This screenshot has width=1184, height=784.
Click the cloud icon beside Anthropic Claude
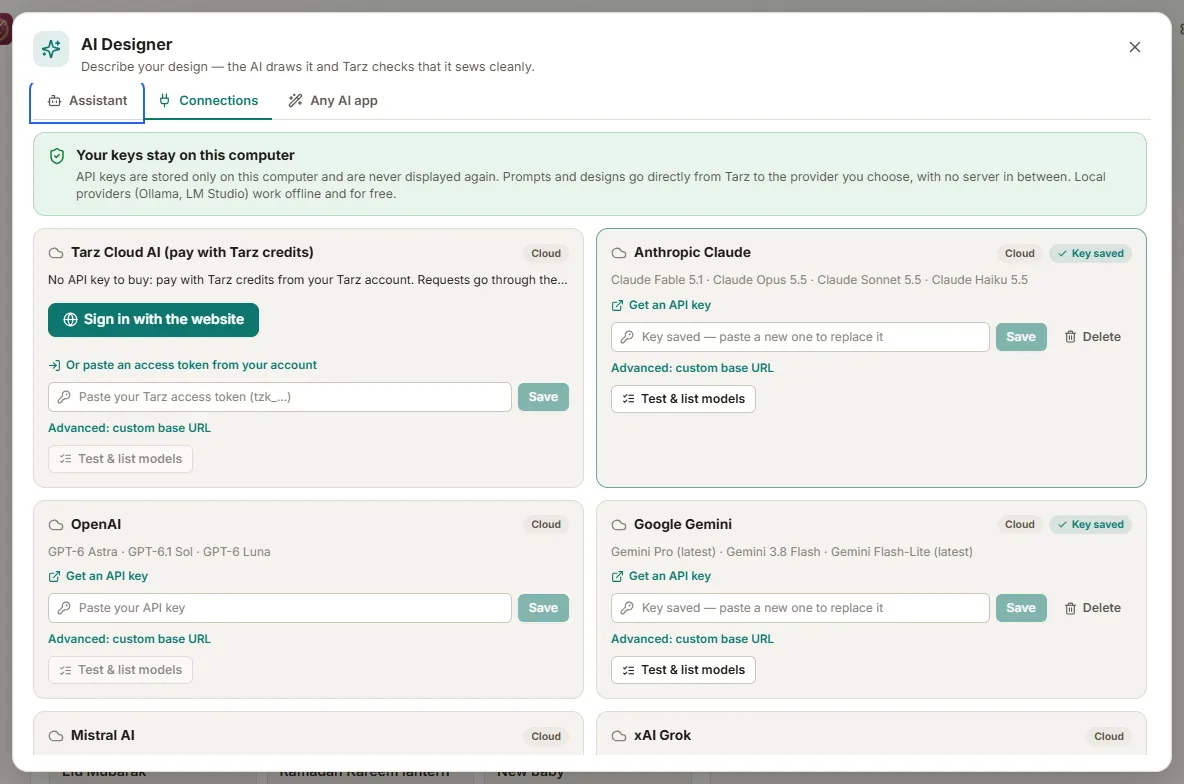pyautogui.click(x=619, y=253)
